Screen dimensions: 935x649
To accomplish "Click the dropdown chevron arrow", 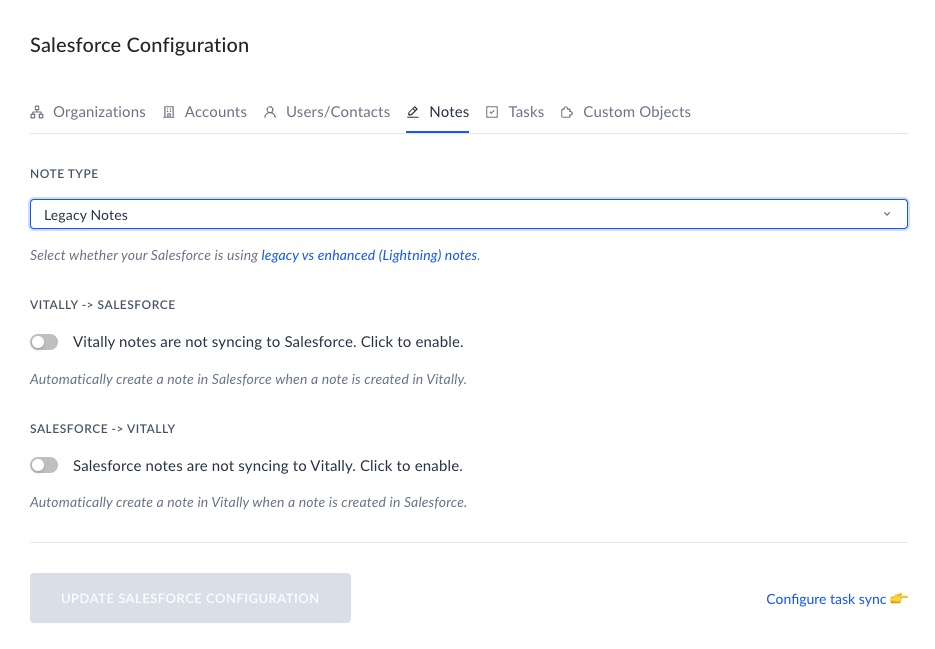I will pos(887,214).
